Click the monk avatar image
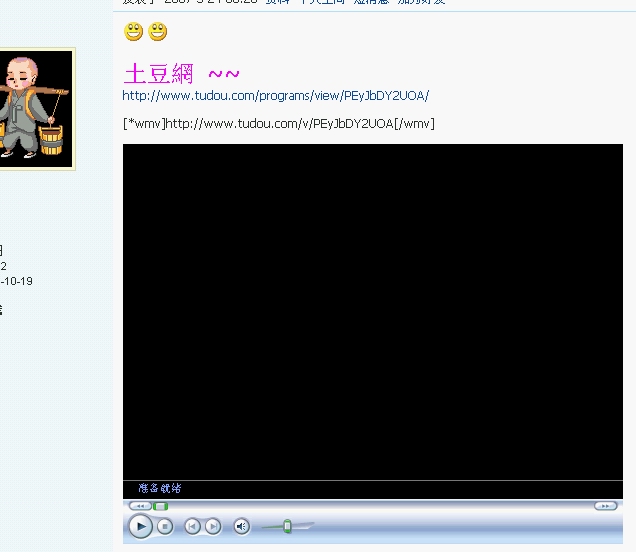636x552 pixels. coord(37,109)
